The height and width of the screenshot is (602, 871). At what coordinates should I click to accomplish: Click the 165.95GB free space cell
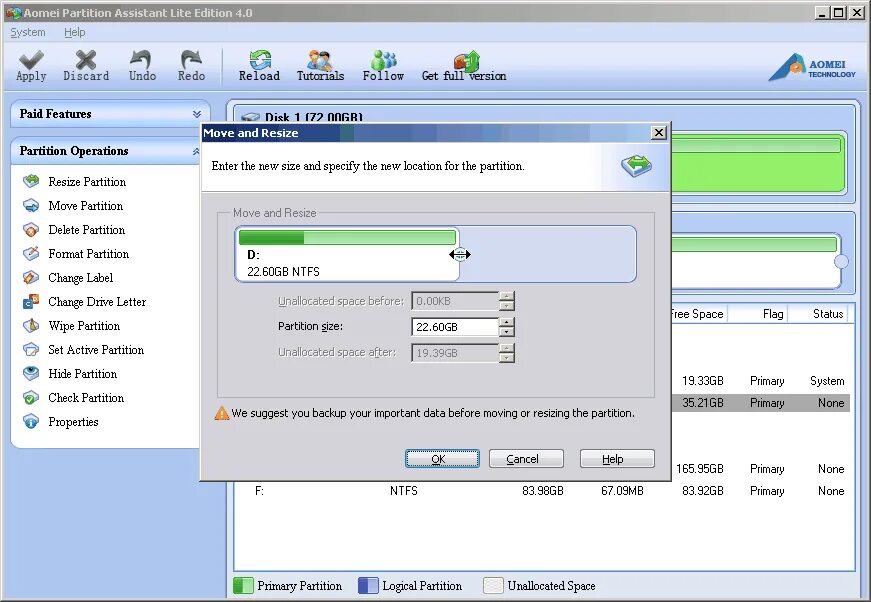[699, 469]
